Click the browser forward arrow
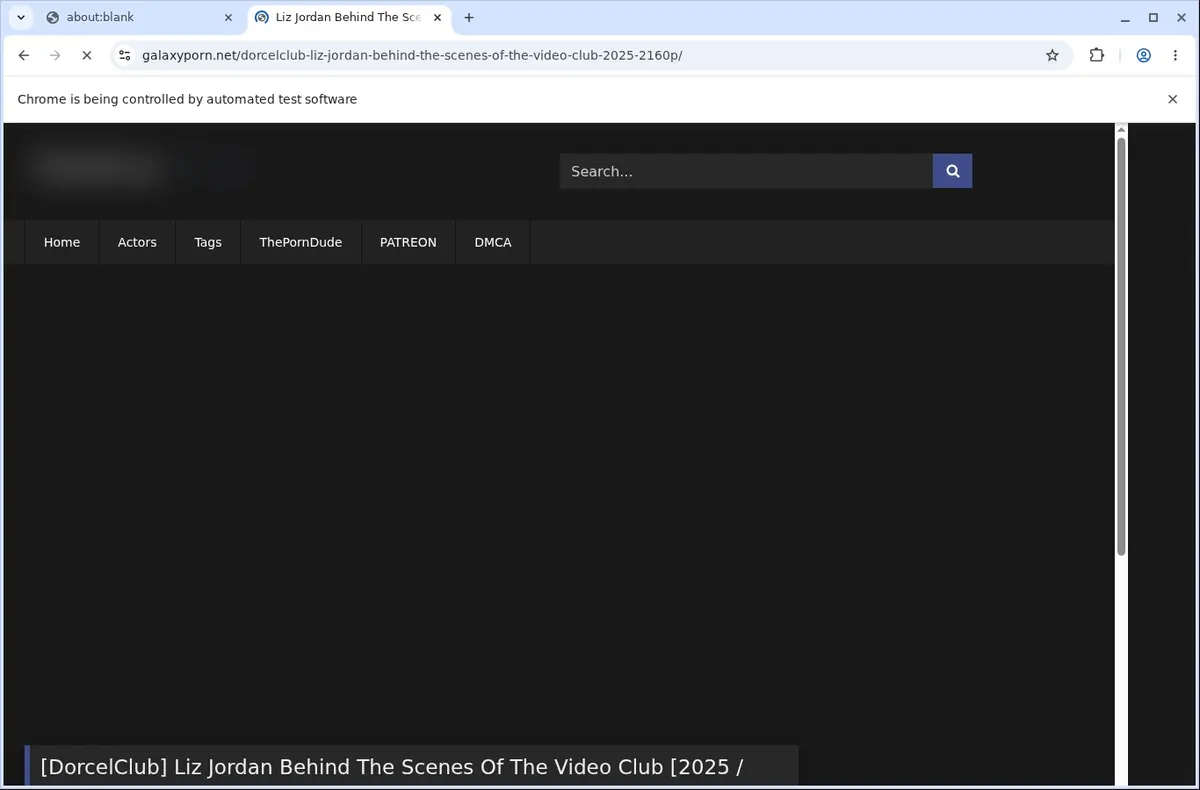Screen dimensions: 1200x790 point(55,56)
